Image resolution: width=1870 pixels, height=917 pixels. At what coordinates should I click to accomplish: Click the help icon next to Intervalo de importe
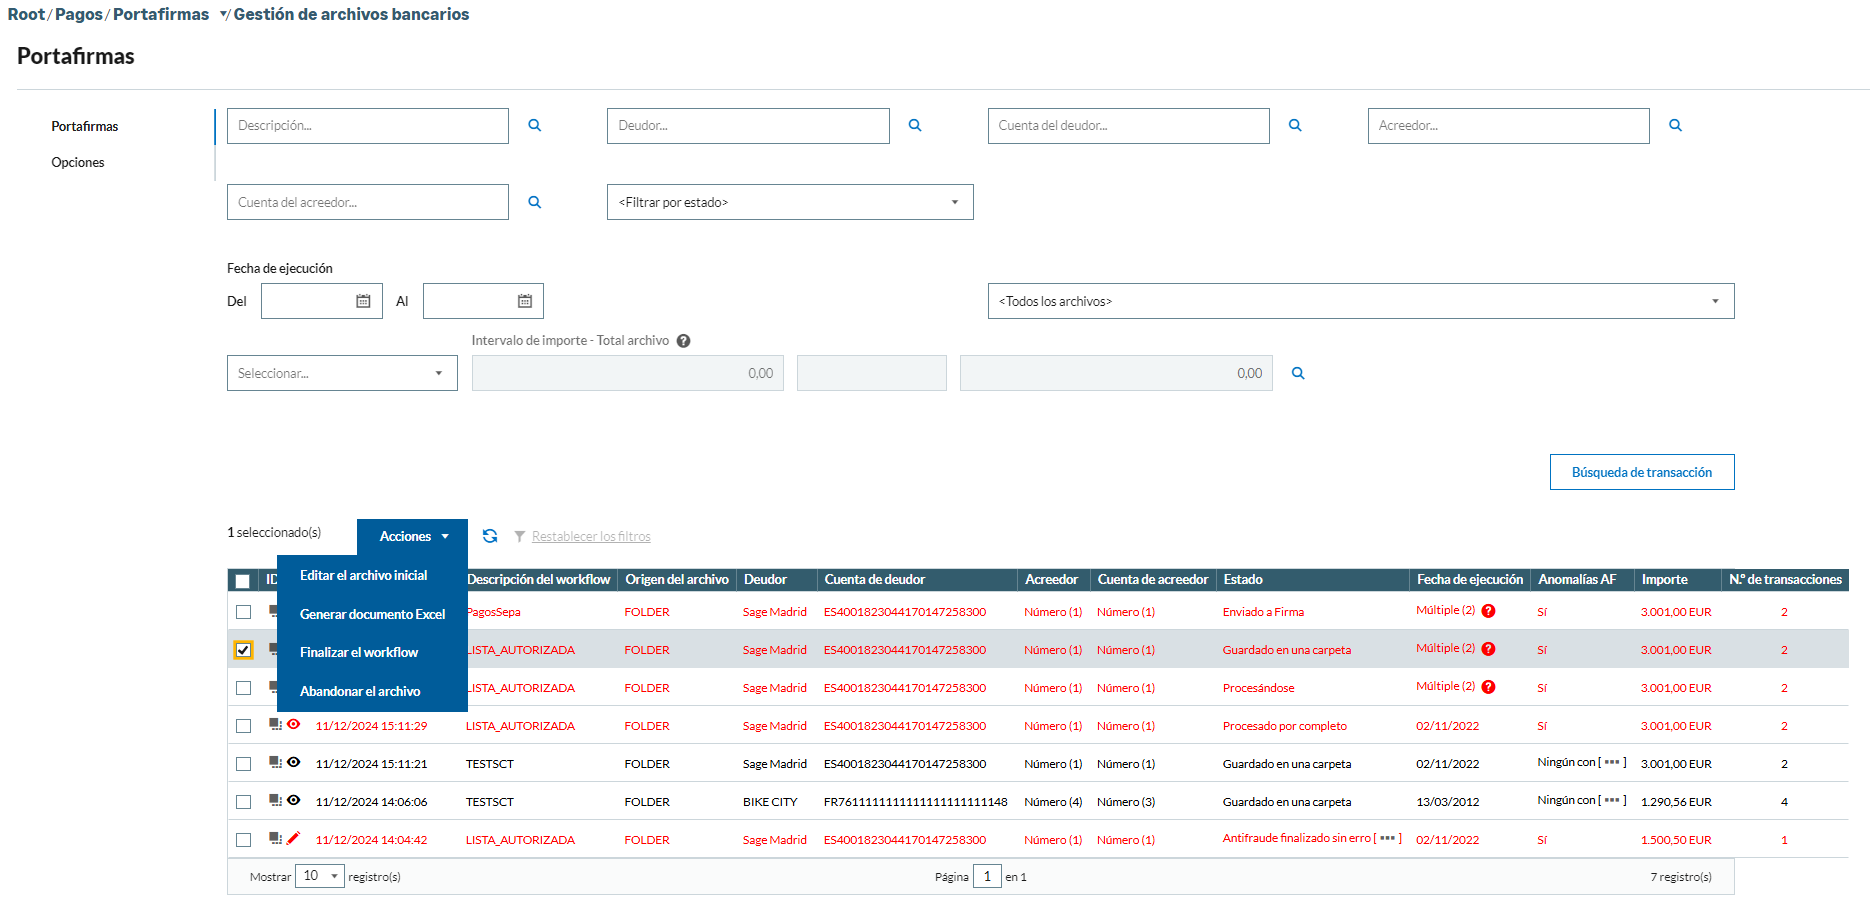683,341
